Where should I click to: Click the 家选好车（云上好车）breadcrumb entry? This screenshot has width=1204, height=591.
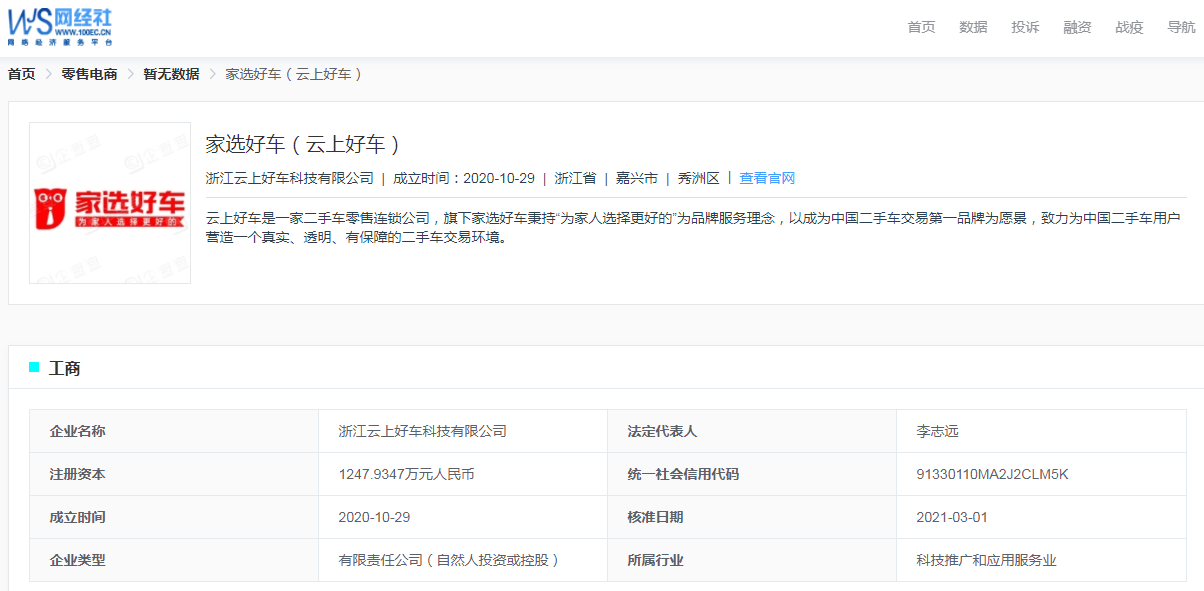pos(294,74)
